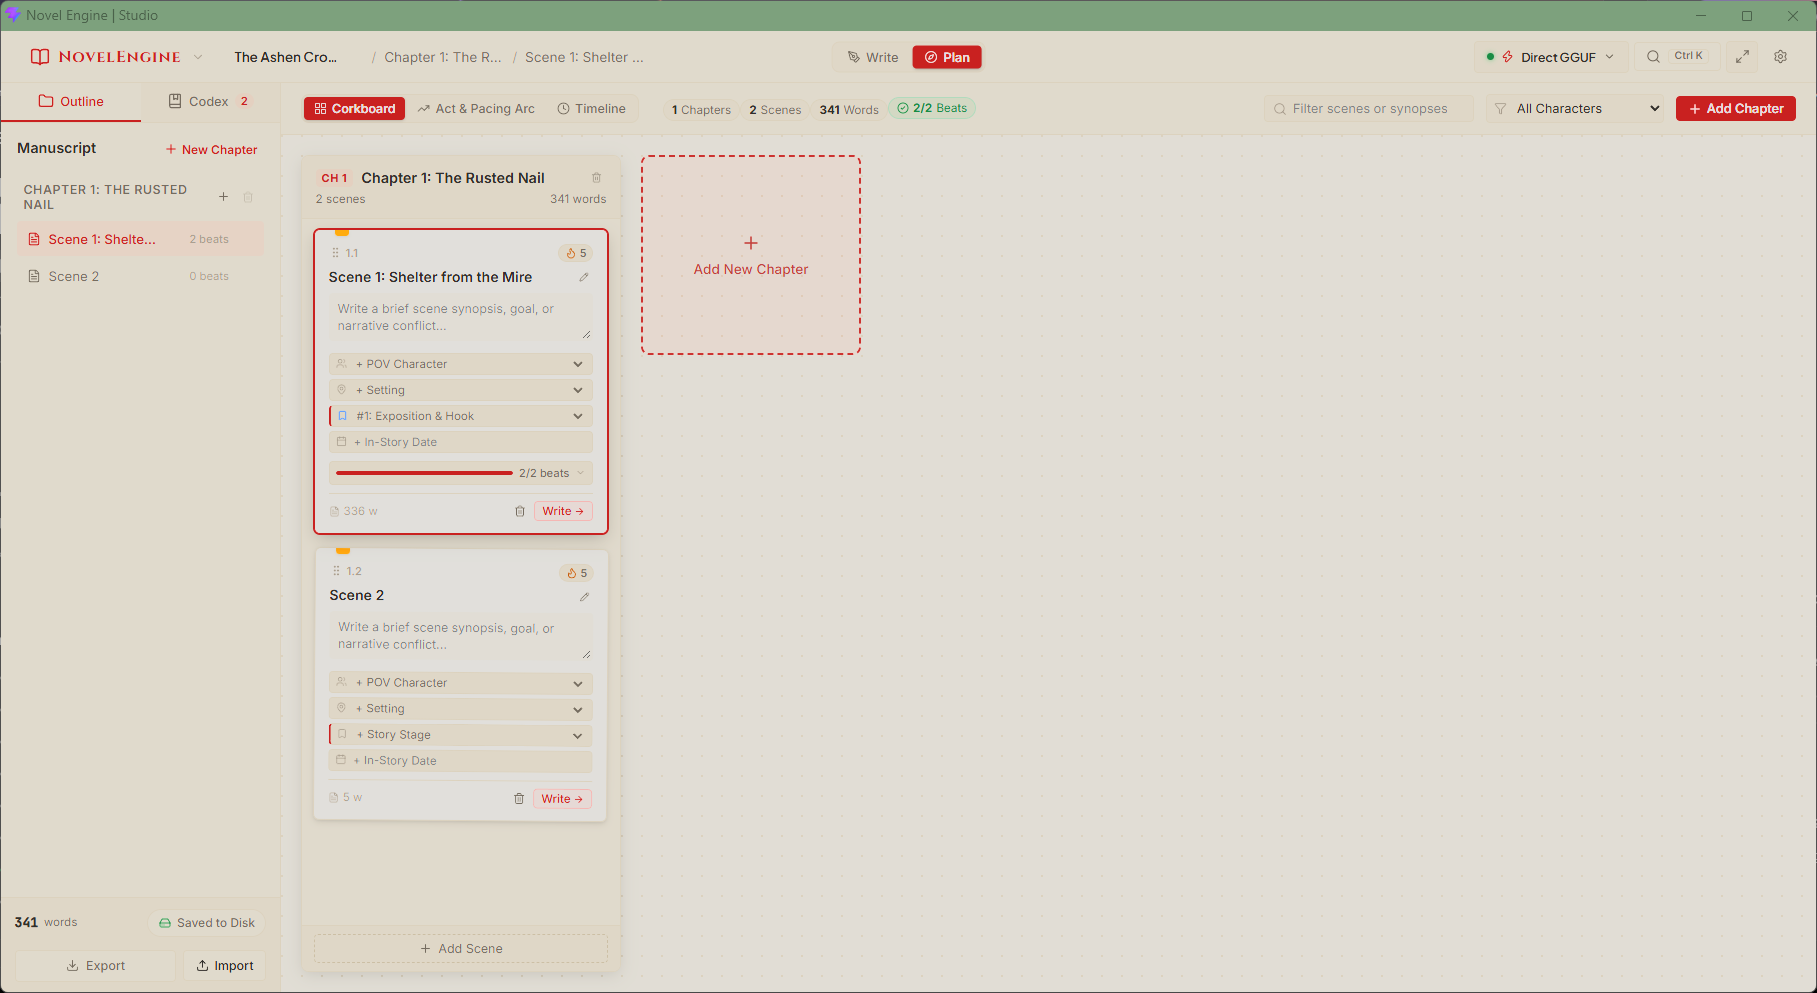The height and width of the screenshot is (993, 1817).
Task: Select the Corkboard view
Action: pyautogui.click(x=355, y=109)
